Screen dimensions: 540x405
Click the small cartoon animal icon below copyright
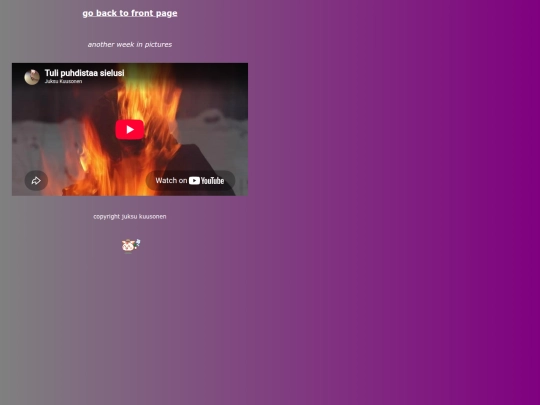[x=131, y=246]
